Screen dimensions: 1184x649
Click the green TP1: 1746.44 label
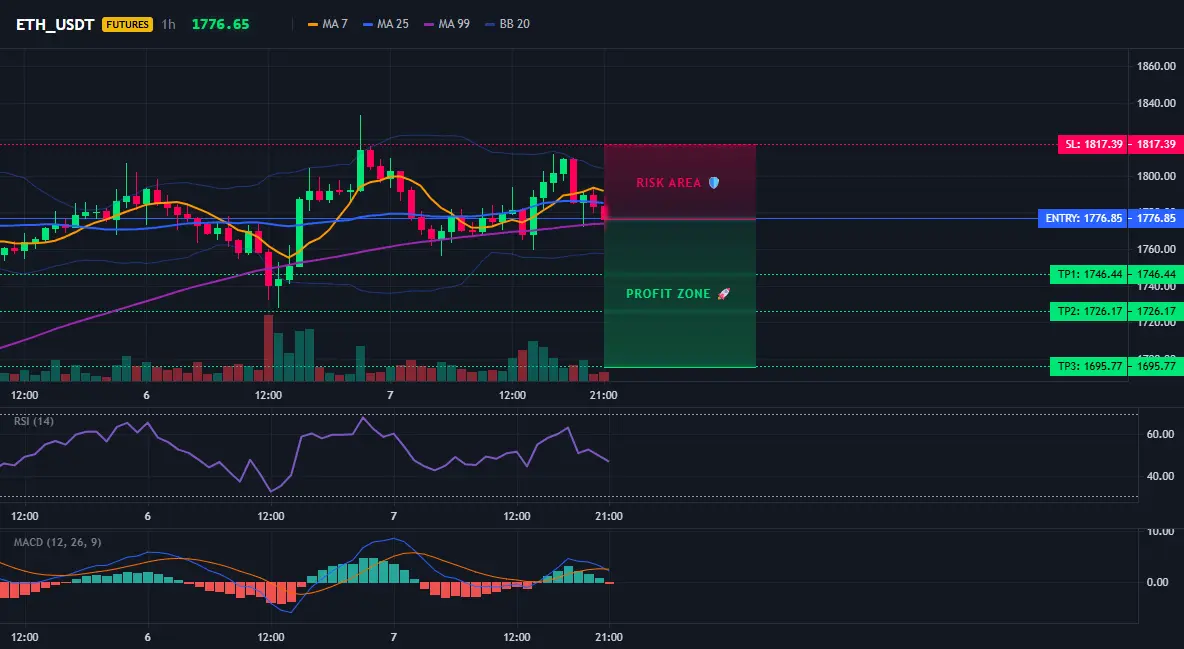tap(1089, 274)
